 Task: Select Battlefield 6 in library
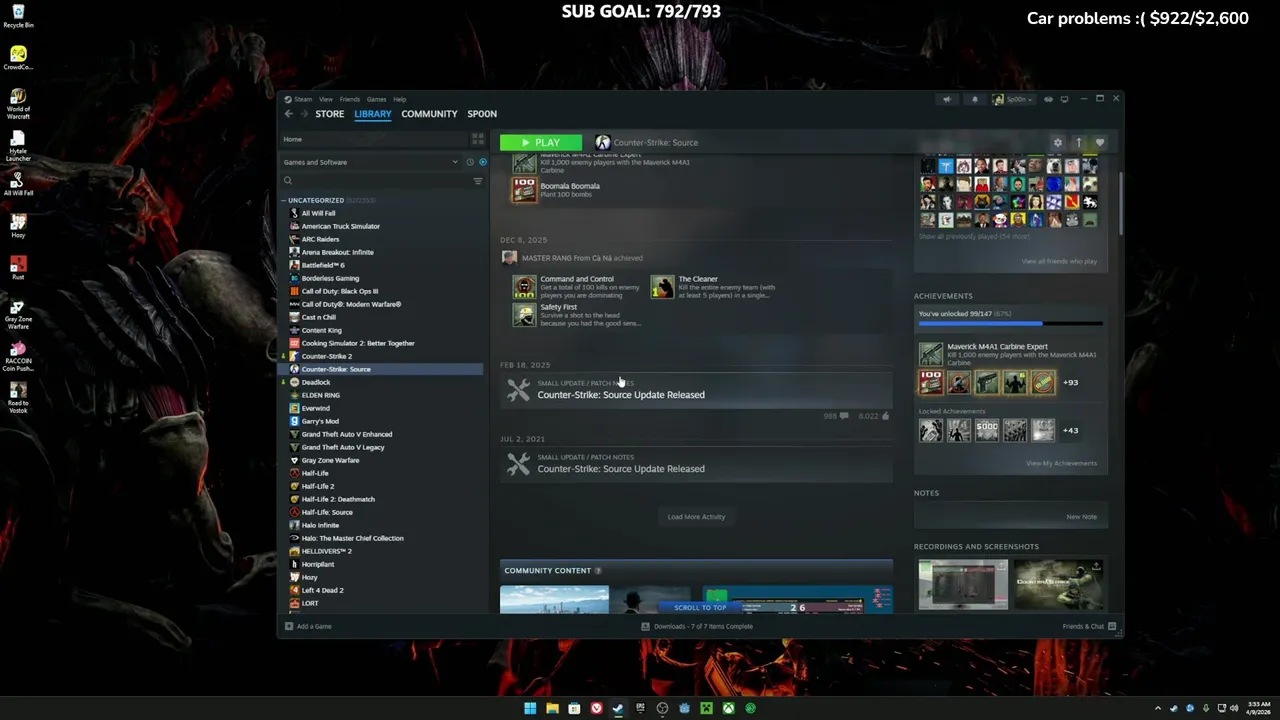point(322,265)
